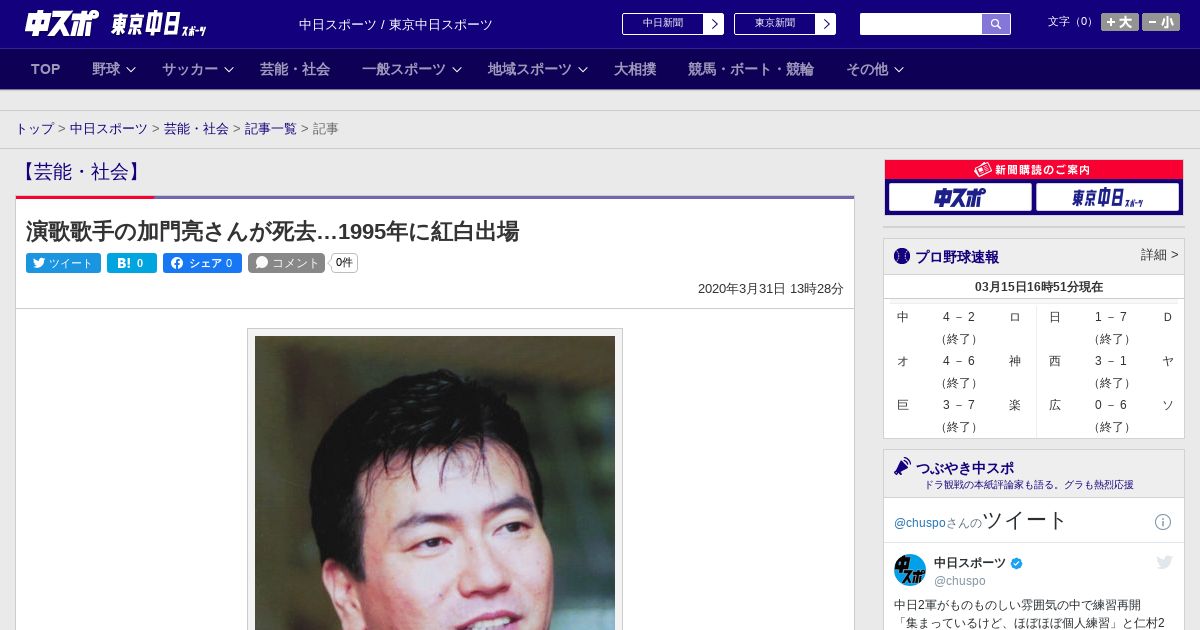This screenshot has width=1200, height=630.
Task: Share article with the ツイート button
Action: pos(63,263)
